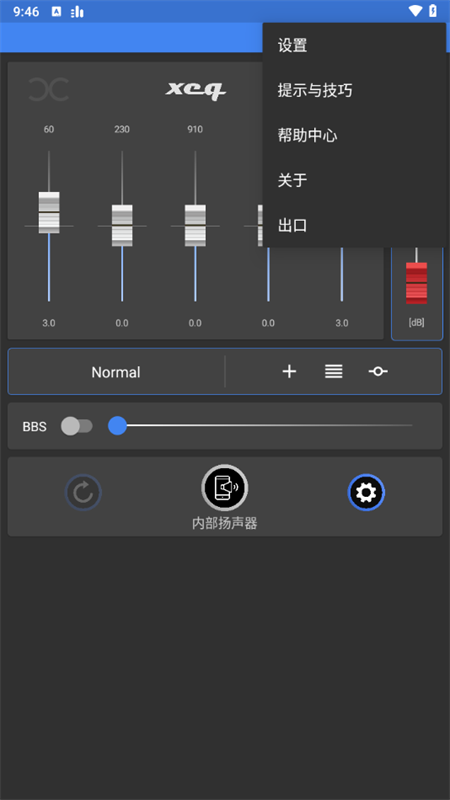This screenshot has width=450, height=800.
Task: Click the reset circular arrow icon
Action: pos(83,492)
